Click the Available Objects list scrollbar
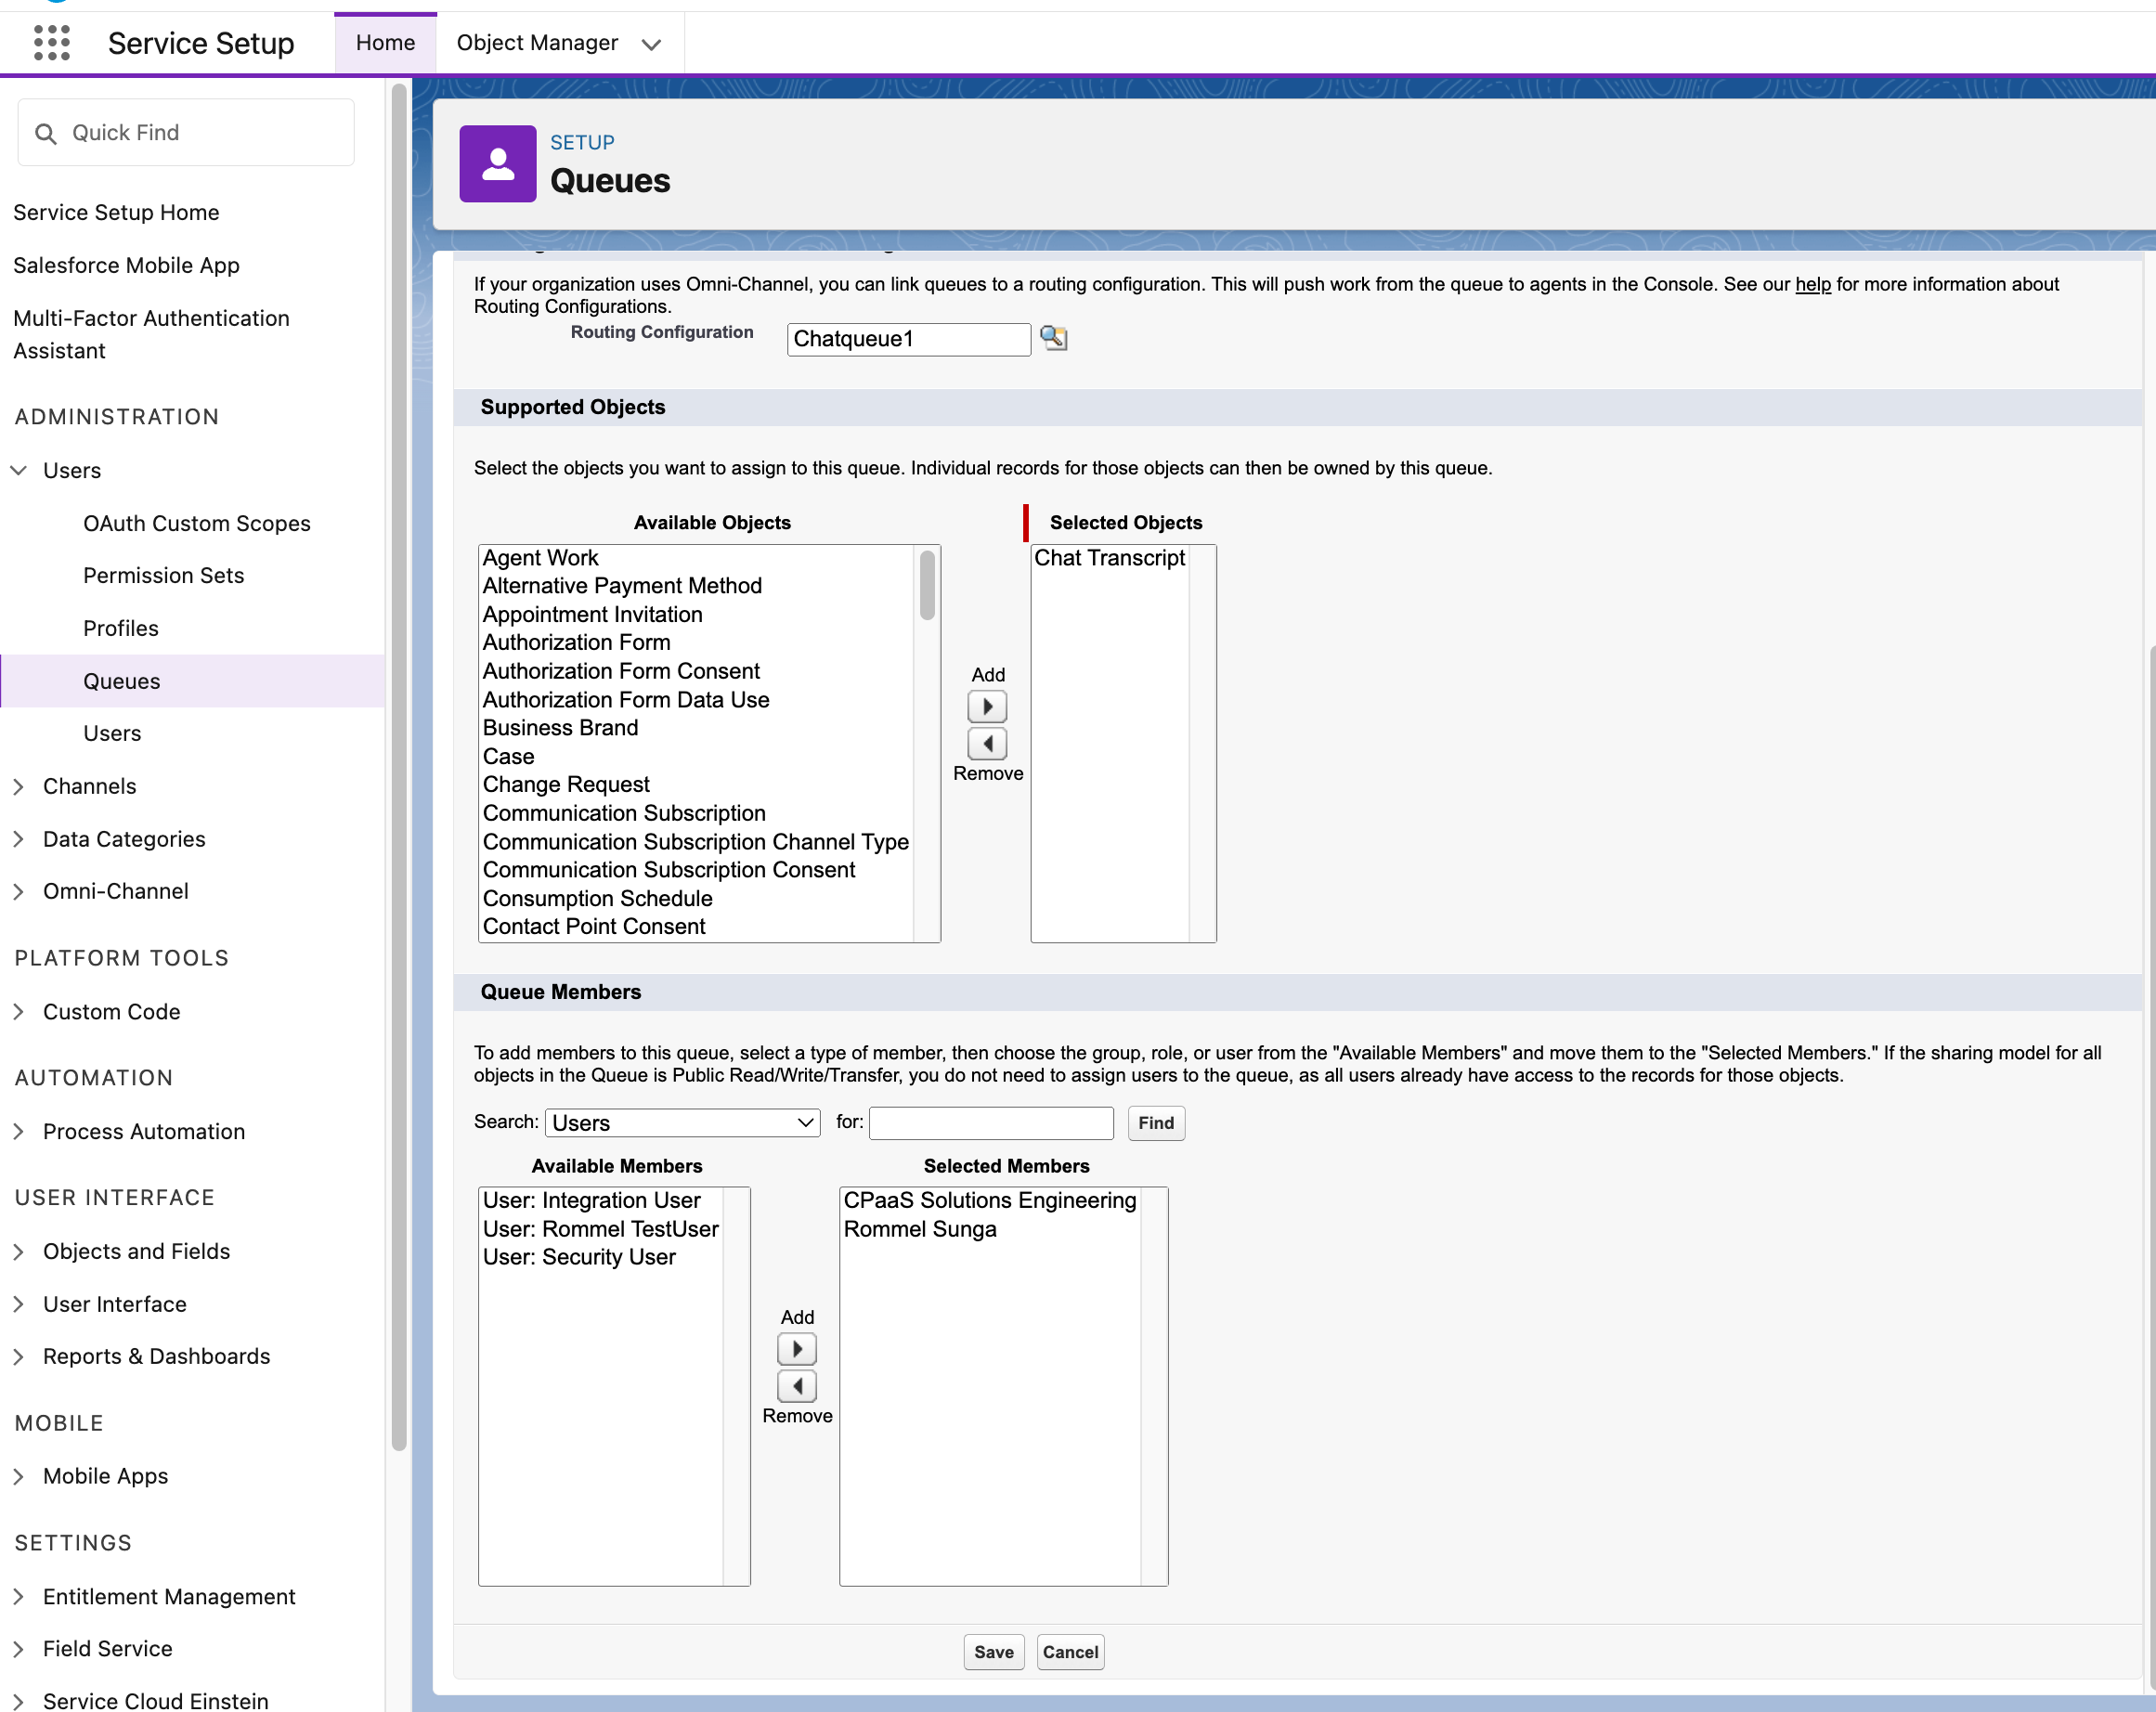This screenshot has width=2156, height=1712. coord(927,585)
